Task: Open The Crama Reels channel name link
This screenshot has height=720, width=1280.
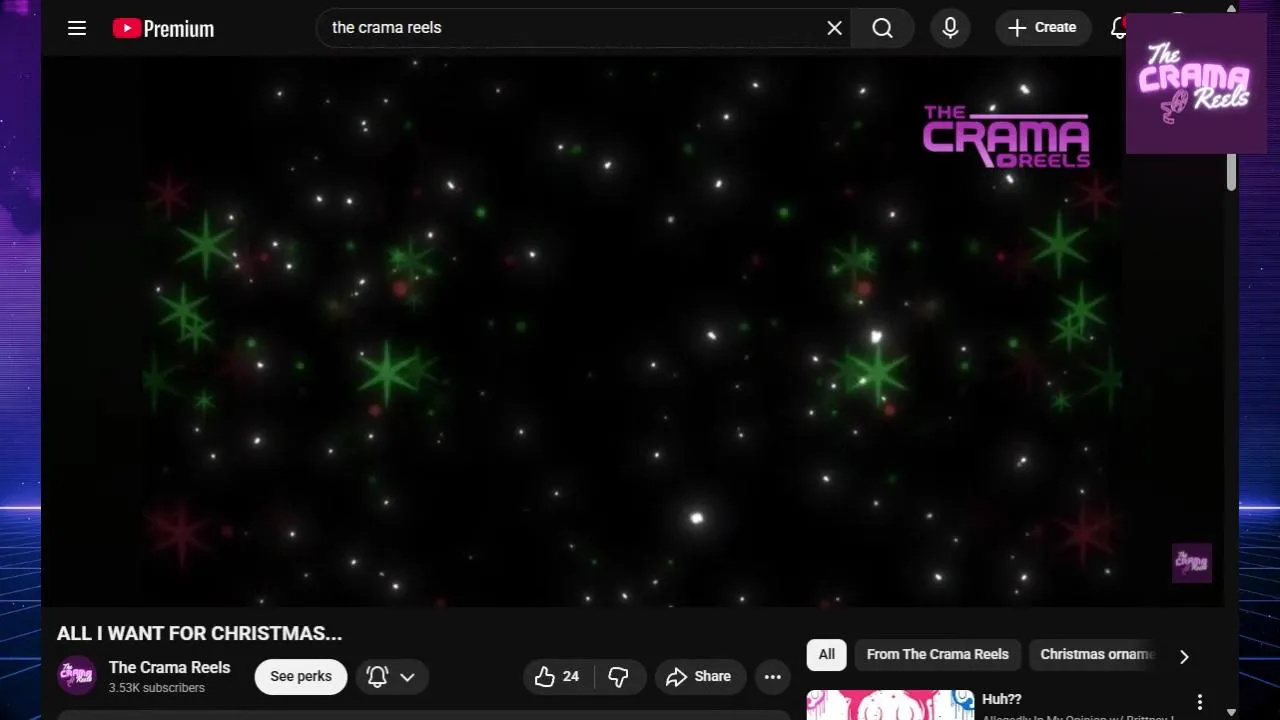Action: tap(170, 667)
